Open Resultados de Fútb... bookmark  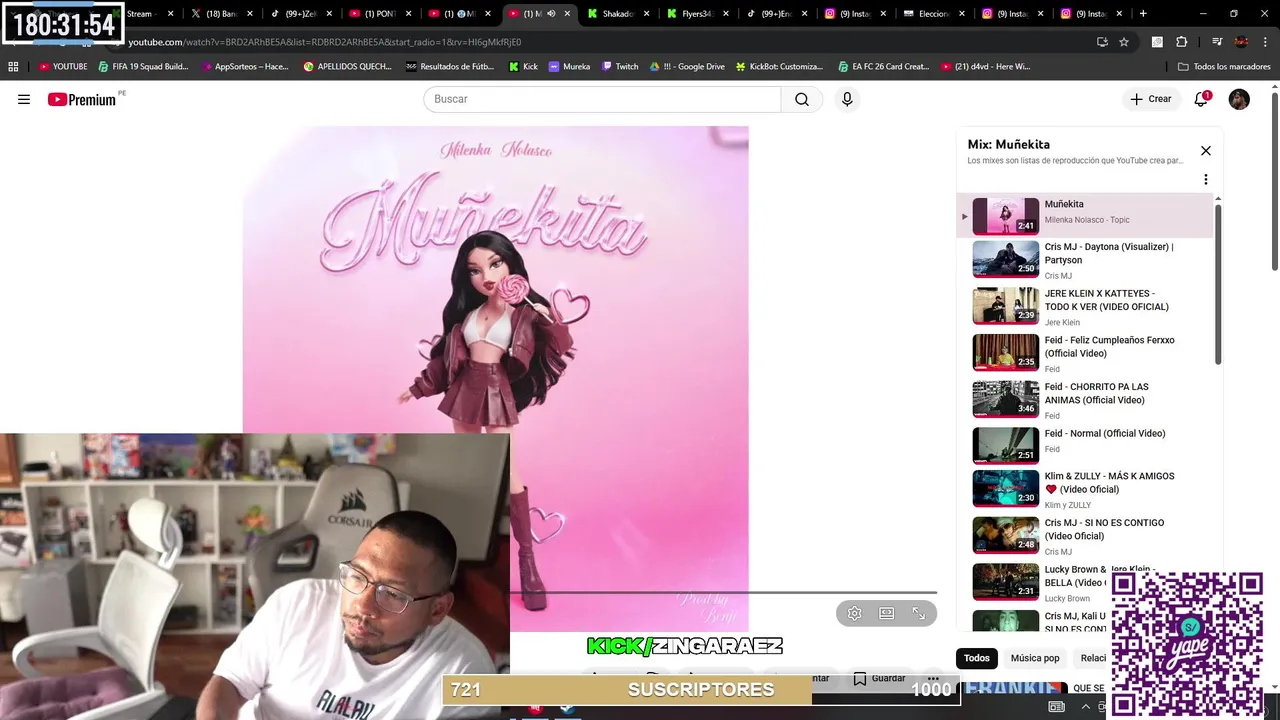tap(450, 66)
